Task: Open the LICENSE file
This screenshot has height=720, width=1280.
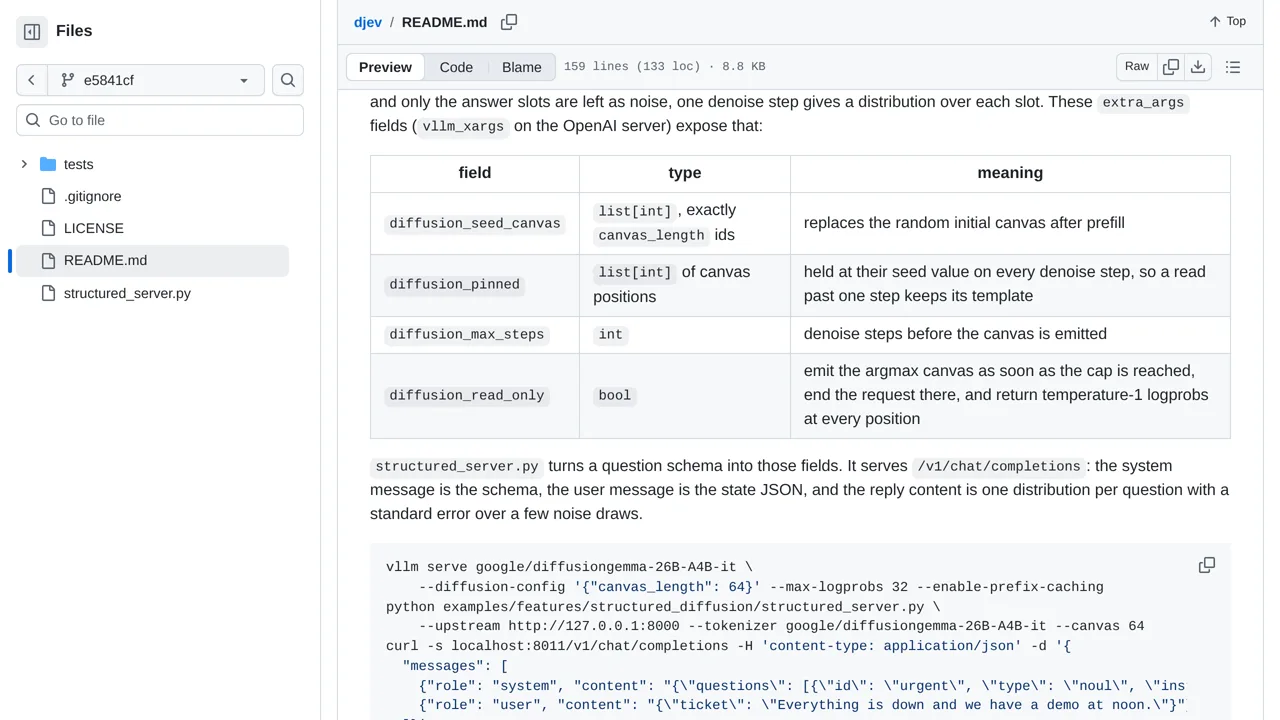Action: coord(93,228)
